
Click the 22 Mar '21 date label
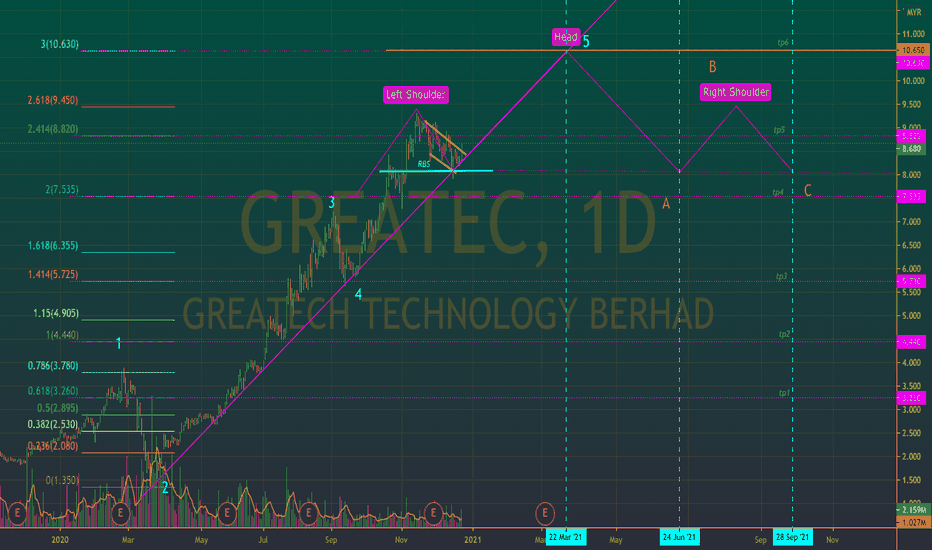click(565, 538)
